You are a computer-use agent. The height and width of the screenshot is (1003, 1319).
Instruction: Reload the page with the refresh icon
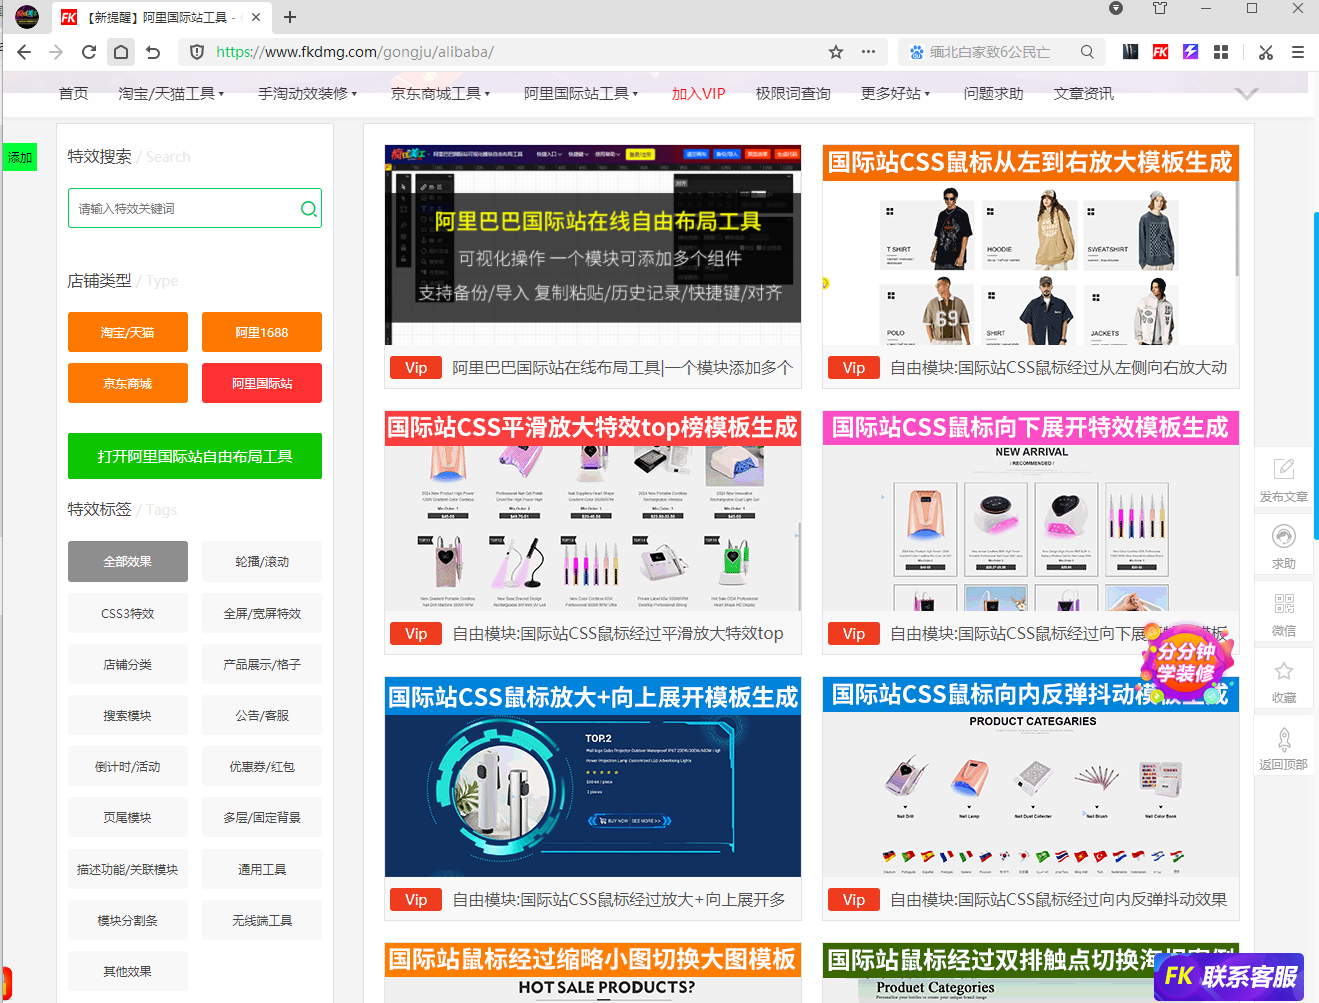pyautogui.click(x=89, y=52)
